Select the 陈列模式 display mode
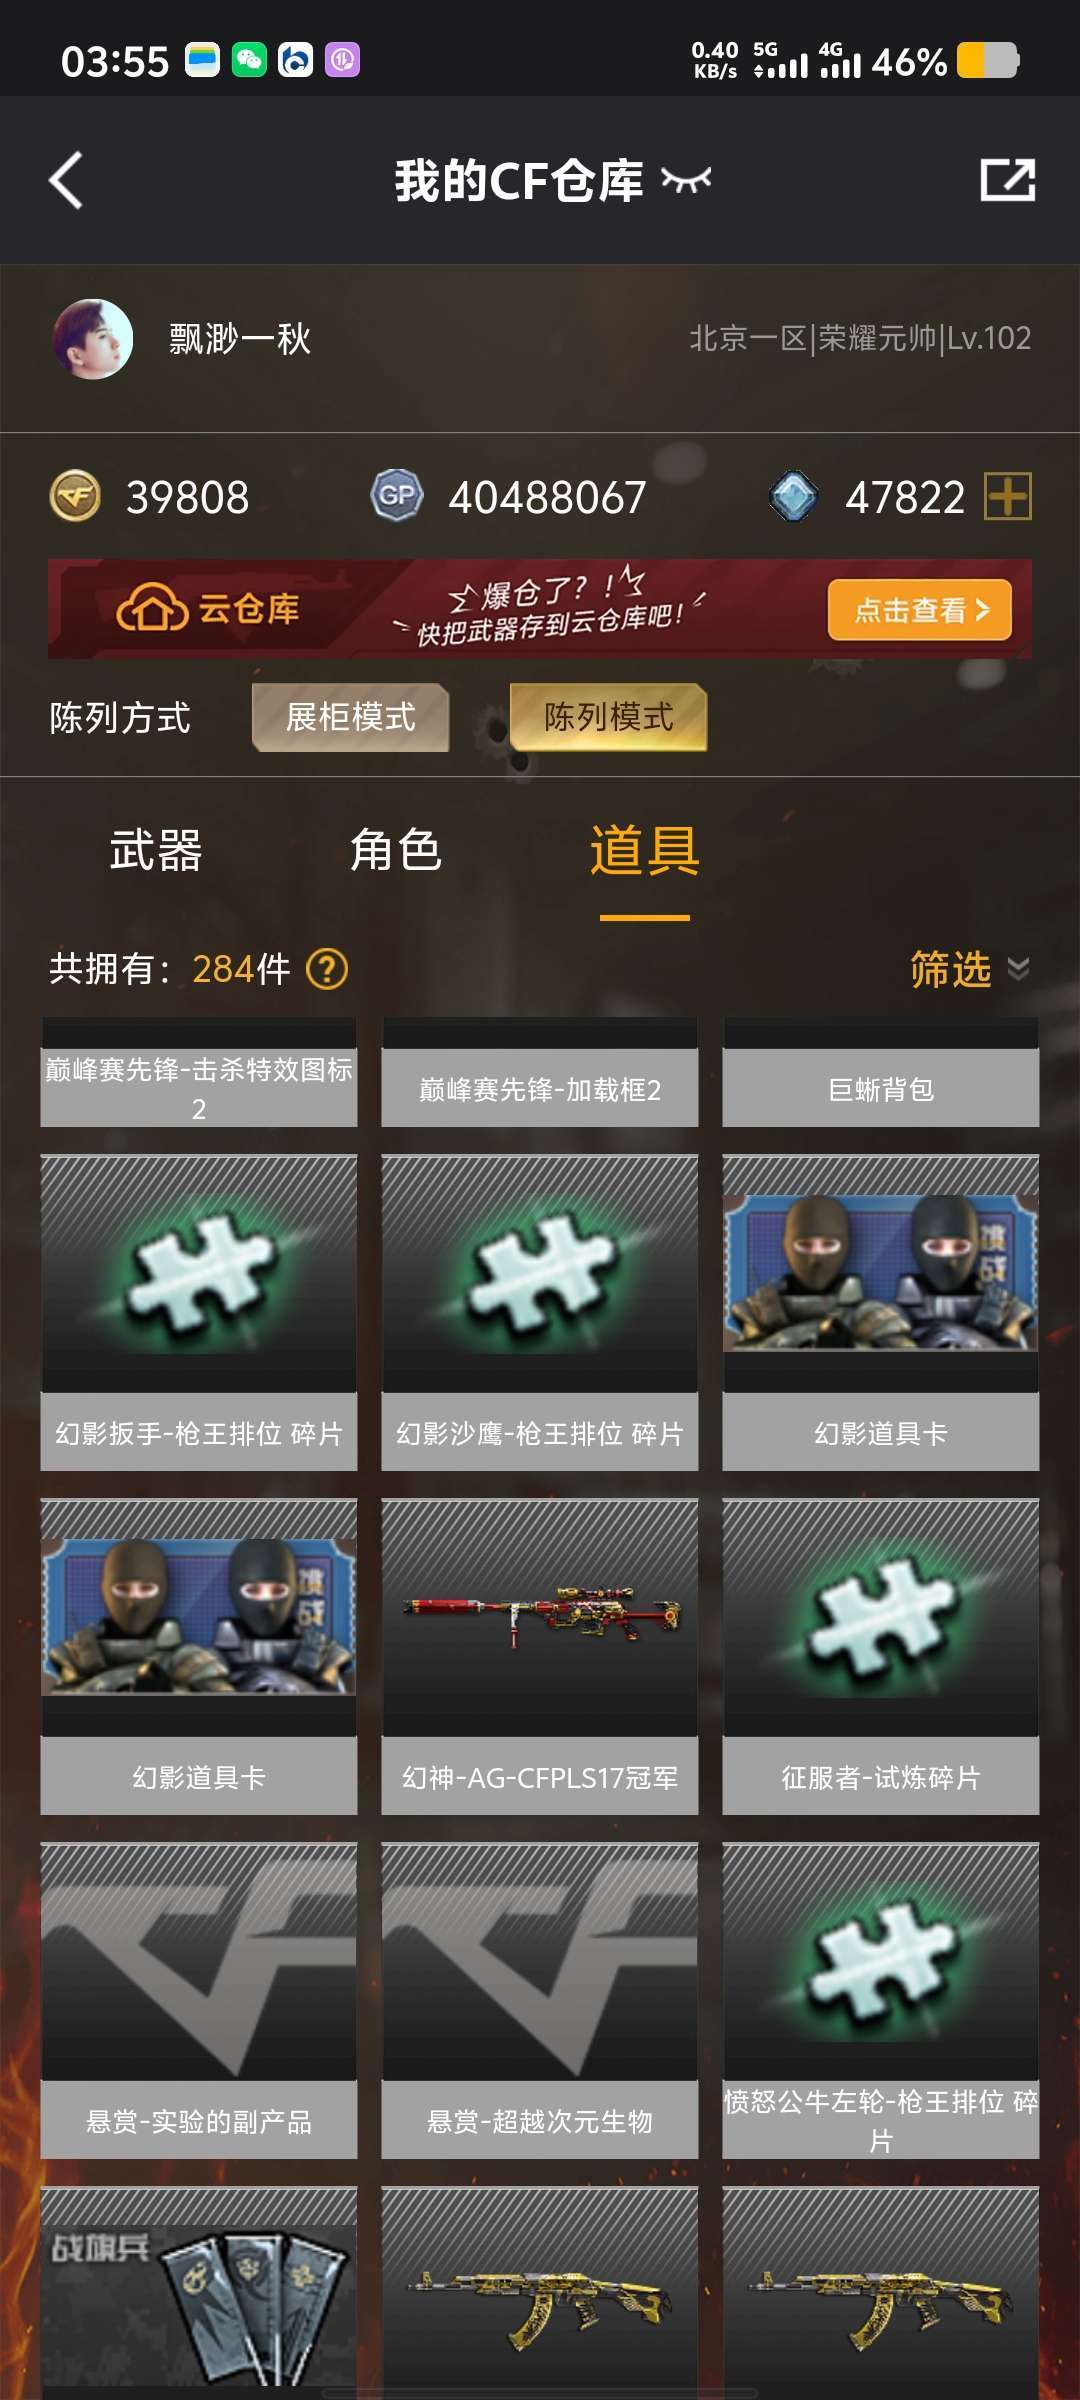Image resolution: width=1080 pixels, height=2400 pixels. [608, 717]
